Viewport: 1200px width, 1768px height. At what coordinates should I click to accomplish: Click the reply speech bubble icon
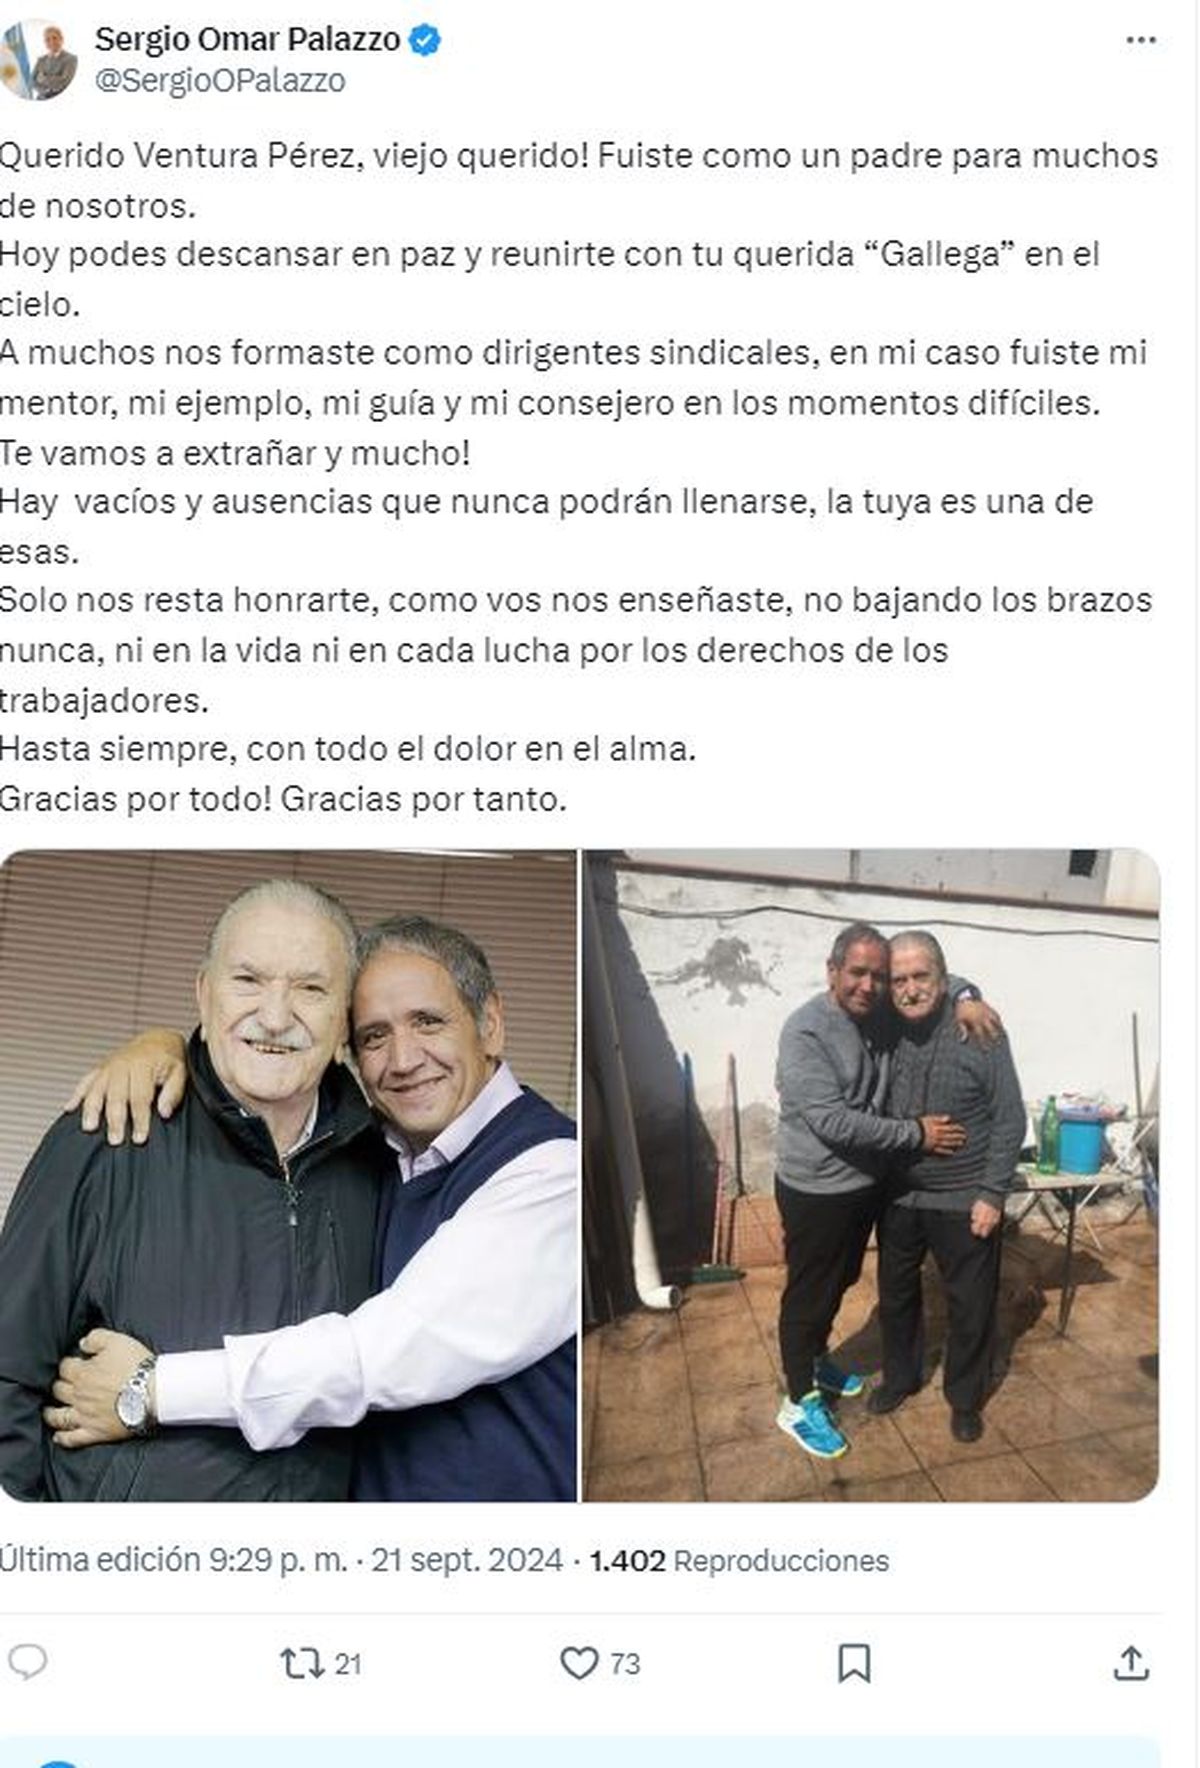tap(27, 1662)
